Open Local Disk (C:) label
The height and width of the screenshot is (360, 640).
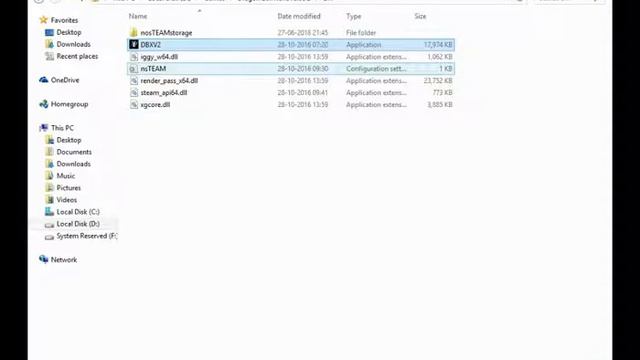(78, 212)
